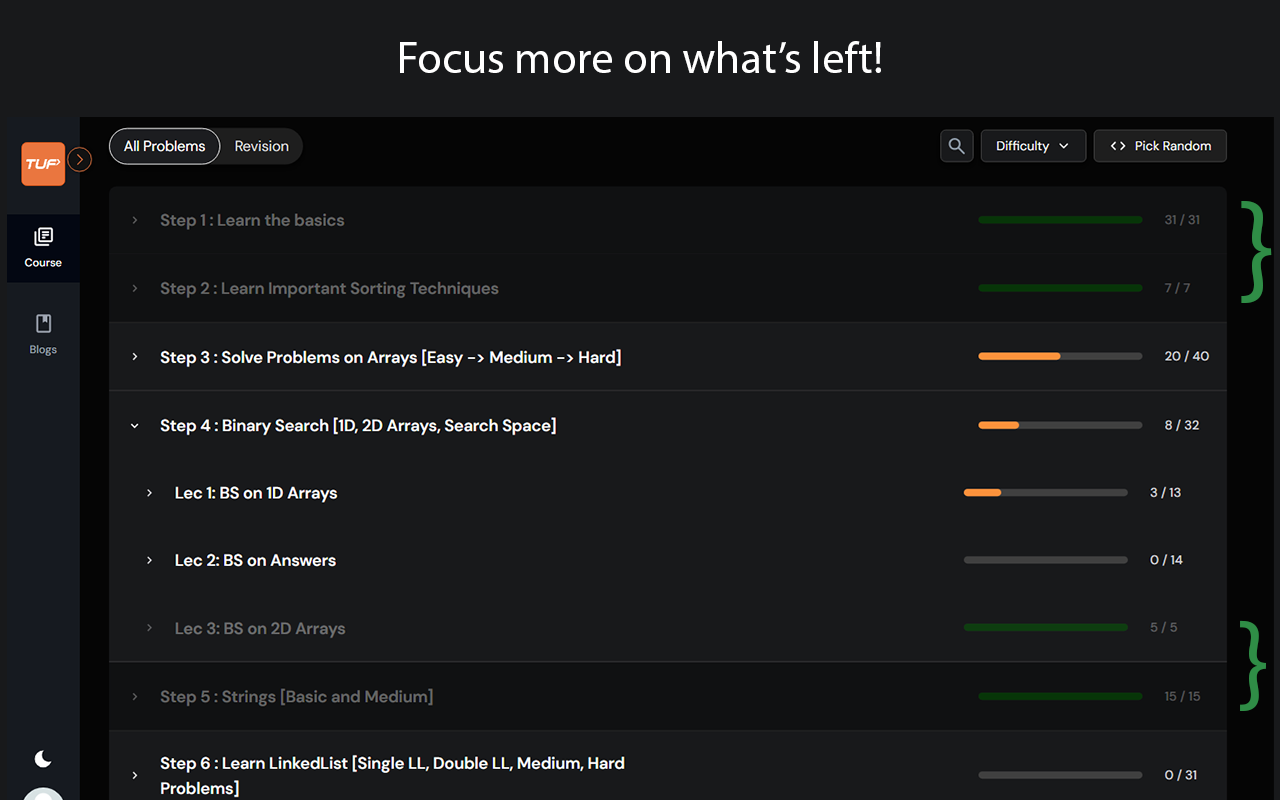1280x800 pixels.
Task: Switch to the All Problems tab
Action: [165, 146]
